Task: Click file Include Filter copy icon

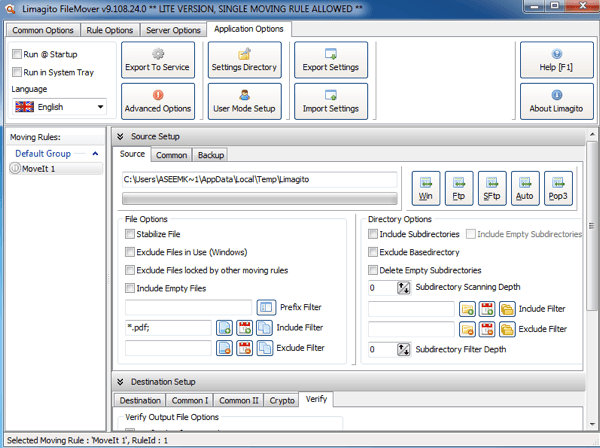Action: 264,328
